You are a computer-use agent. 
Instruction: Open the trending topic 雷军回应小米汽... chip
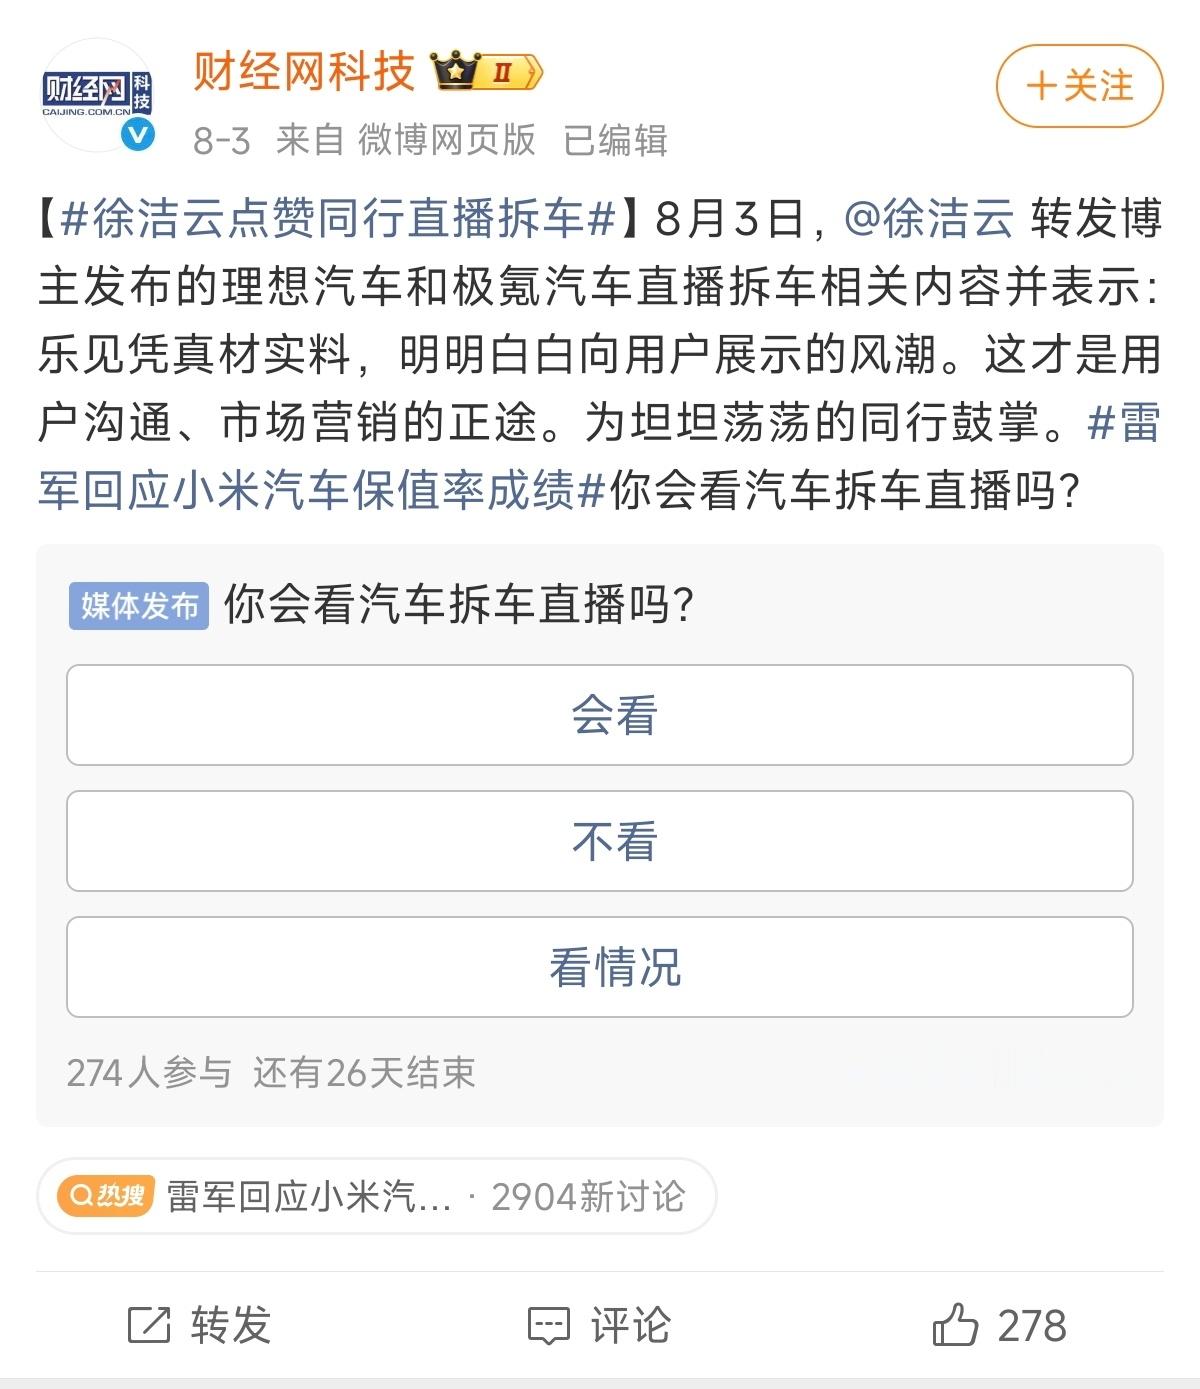pyautogui.click(x=376, y=1196)
